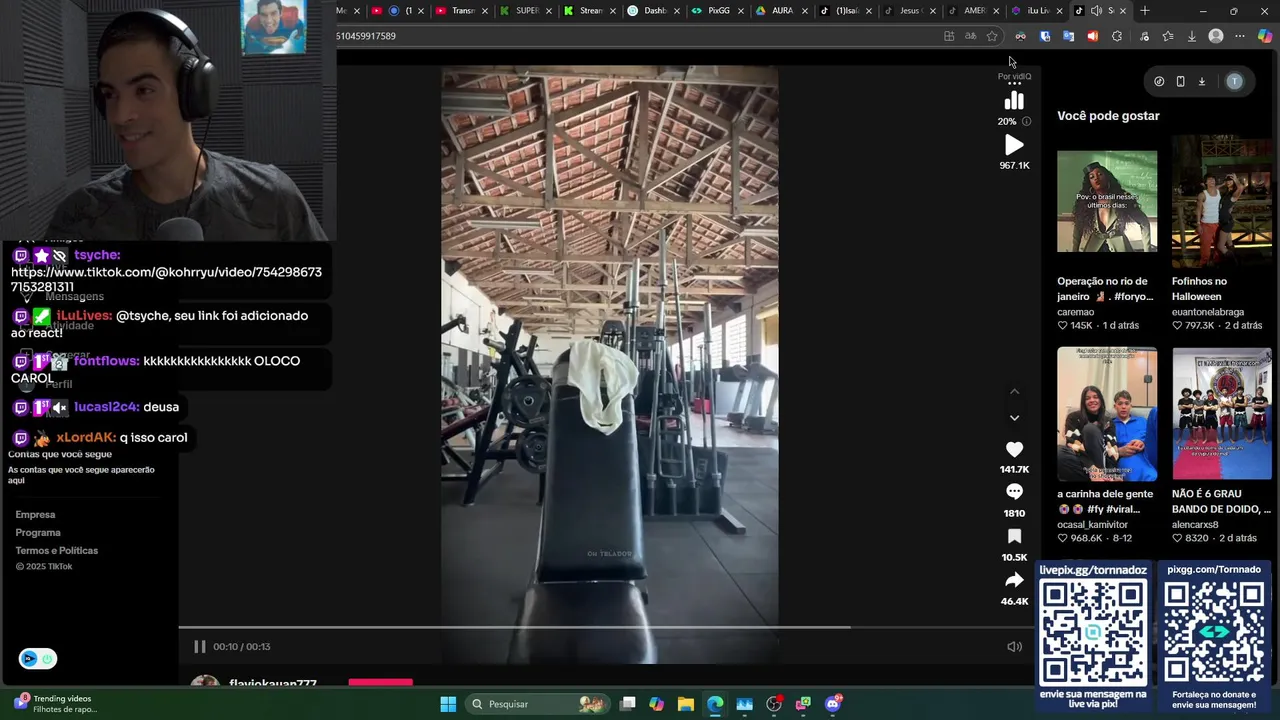The height and width of the screenshot is (720, 1280).
Task: Click the info icon beside 20%
Action: coord(1026,121)
